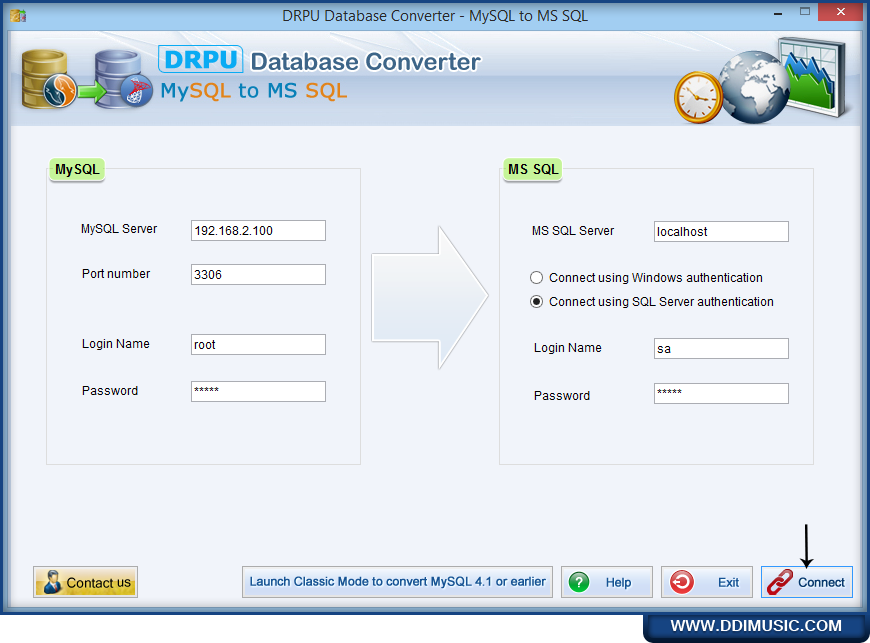Click the DRPU logo badge in header

pyautogui.click(x=200, y=59)
